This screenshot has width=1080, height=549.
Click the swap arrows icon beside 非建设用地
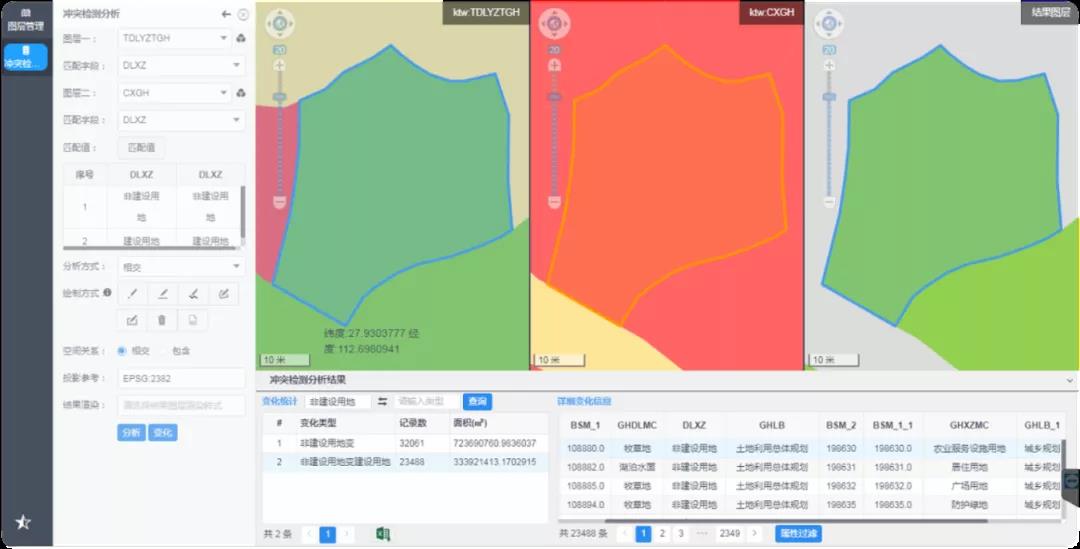[382, 401]
